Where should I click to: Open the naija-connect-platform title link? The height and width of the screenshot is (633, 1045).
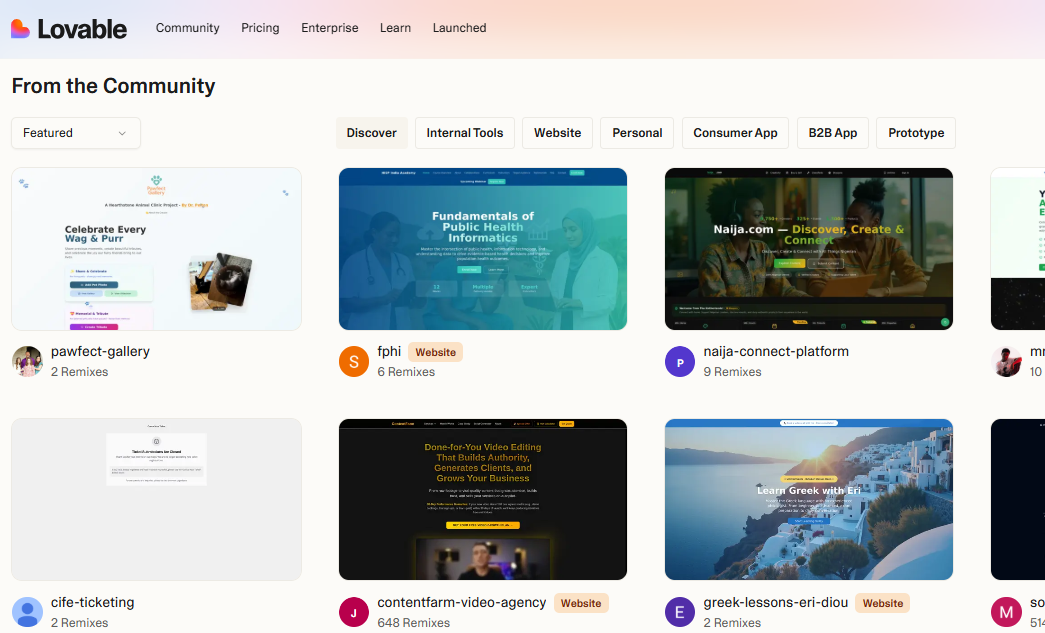coord(776,352)
